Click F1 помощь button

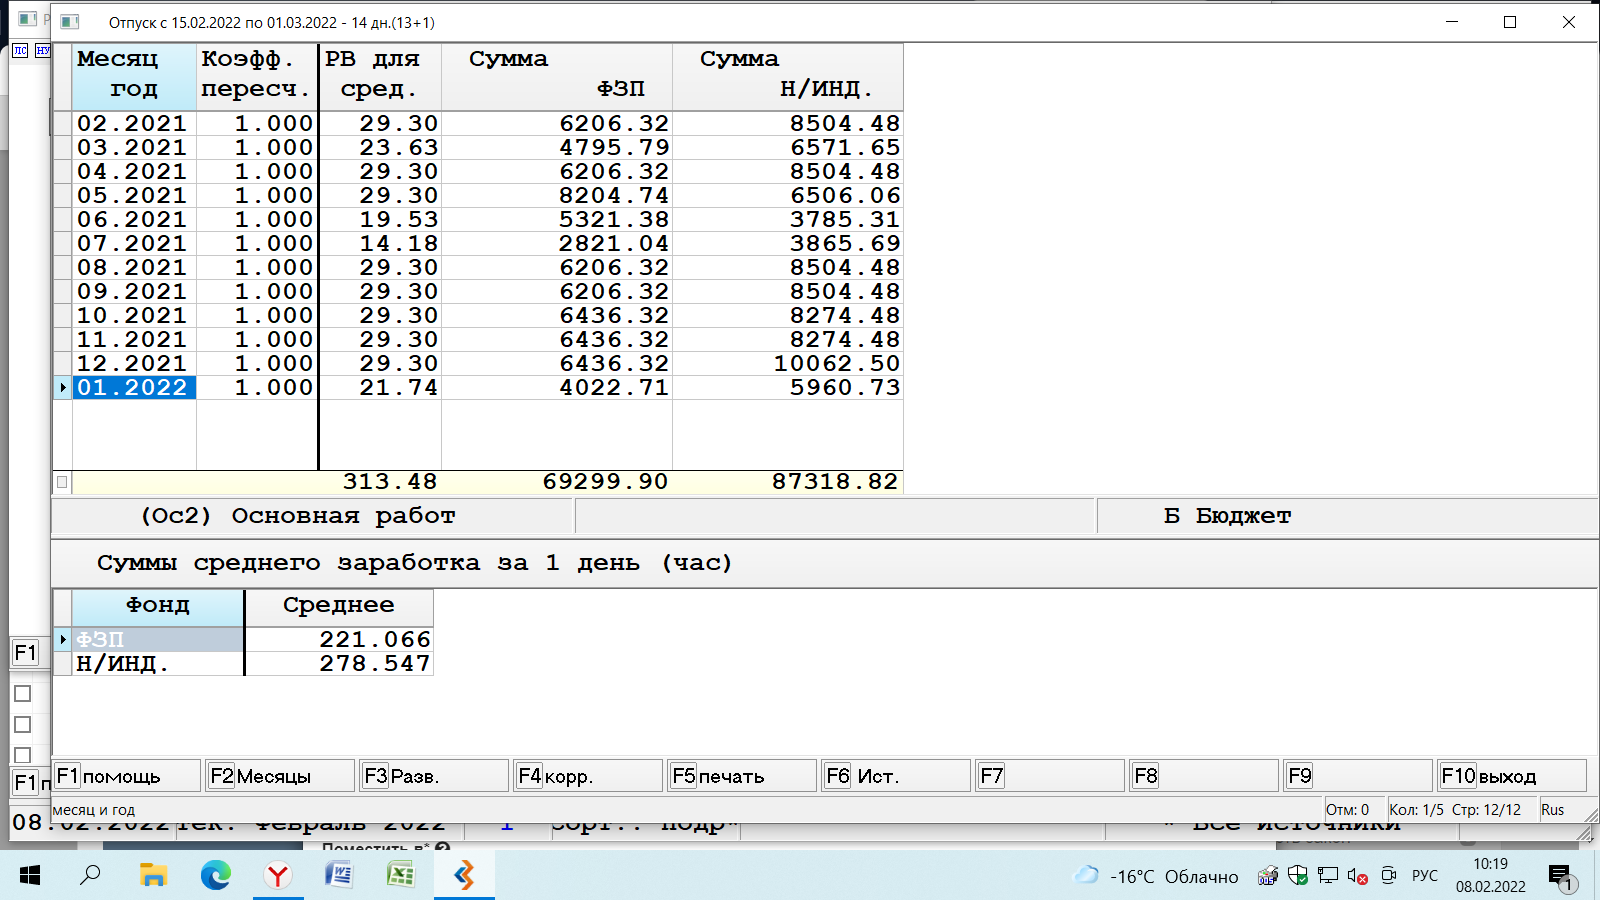[x=126, y=776]
